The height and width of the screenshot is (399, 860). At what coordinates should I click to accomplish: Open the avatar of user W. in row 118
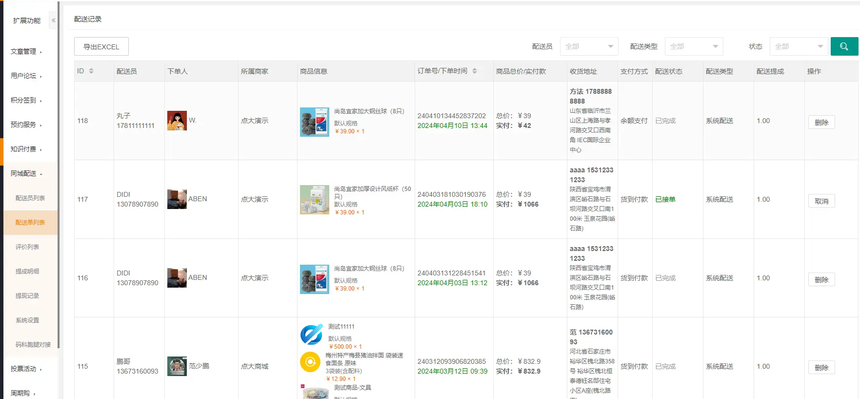[x=177, y=121]
